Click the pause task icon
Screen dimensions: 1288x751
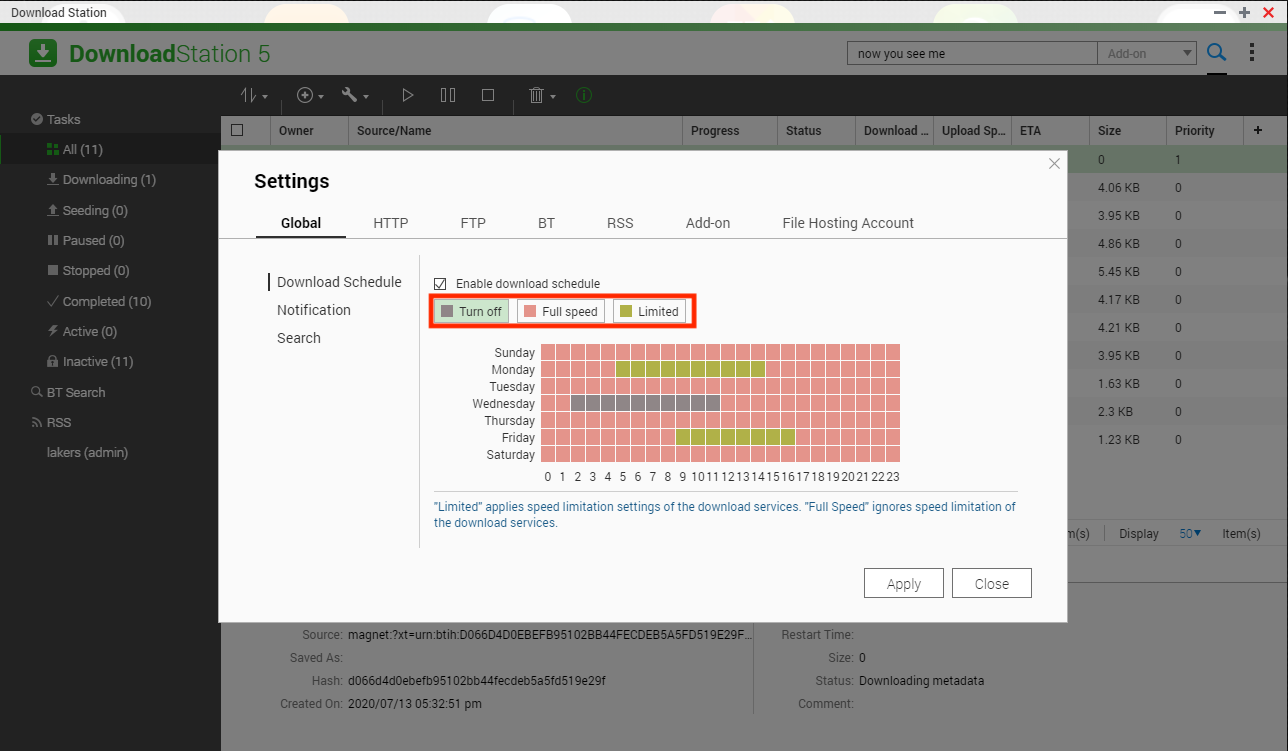[x=448, y=96]
